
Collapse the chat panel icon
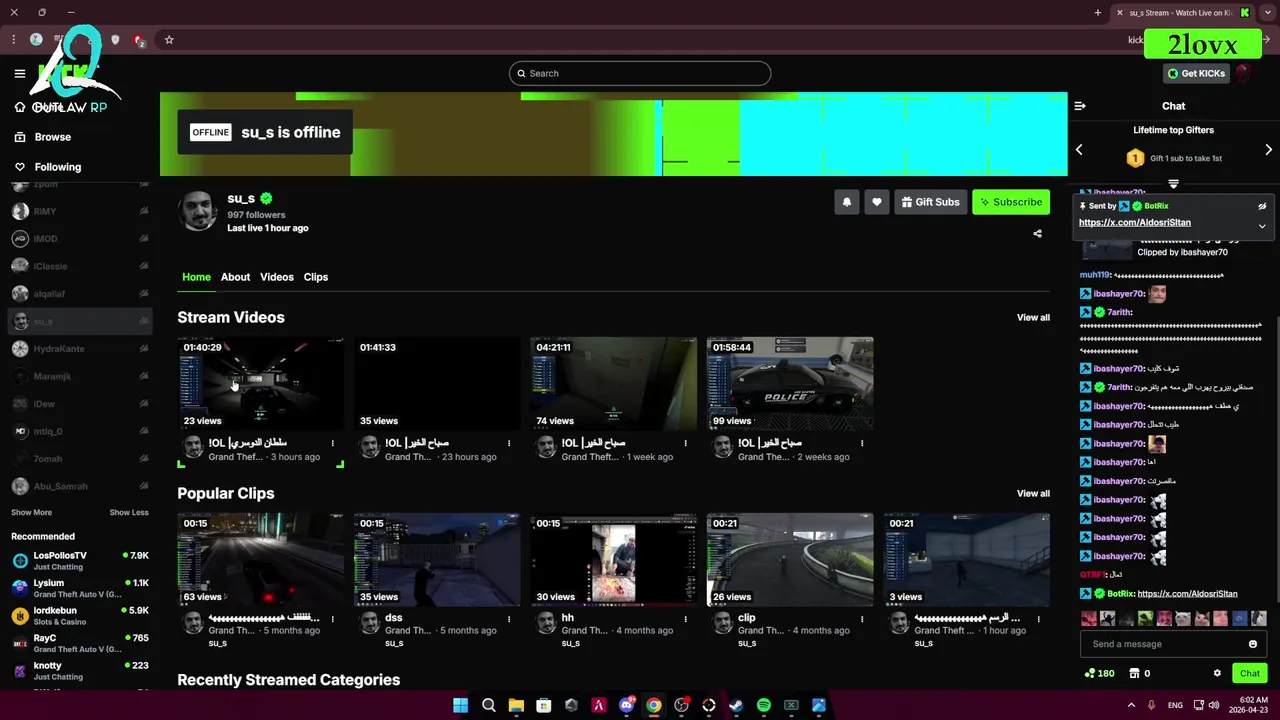tap(1080, 106)
